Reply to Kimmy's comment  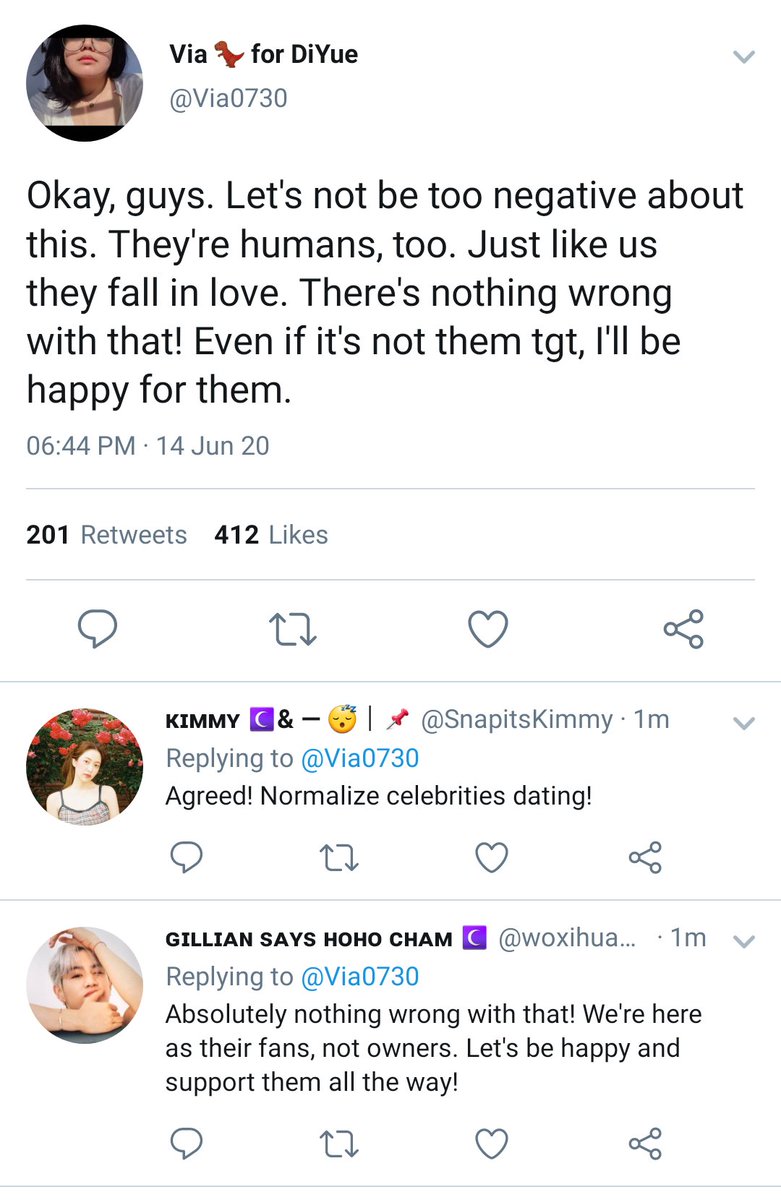click(x=186, y=858)
